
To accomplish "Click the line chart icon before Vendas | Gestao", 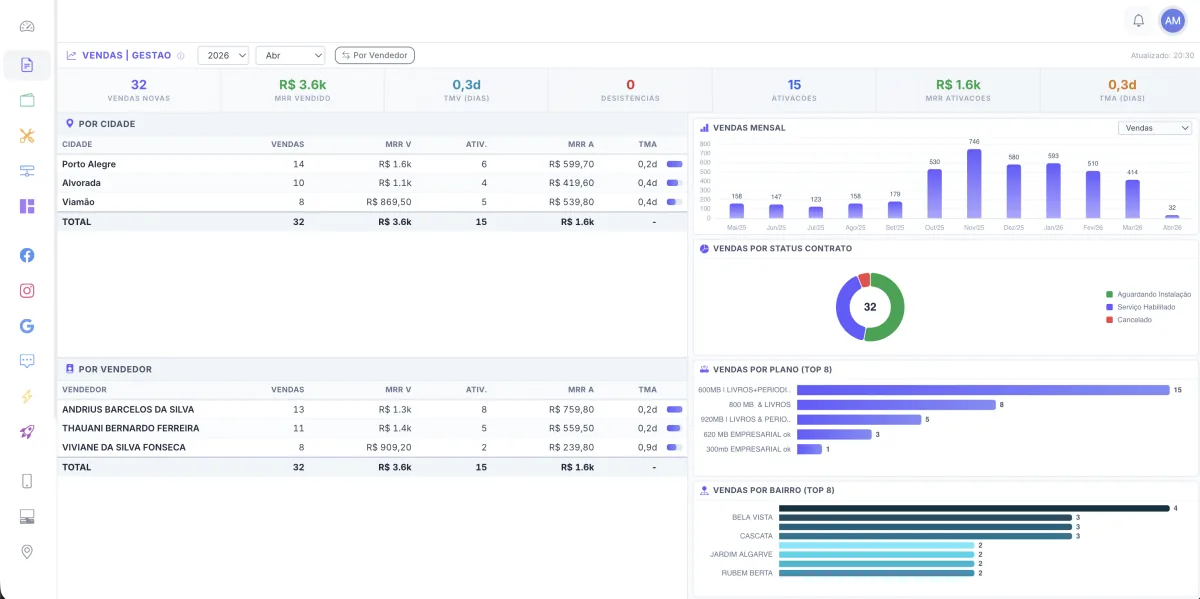I will point(71,55).
